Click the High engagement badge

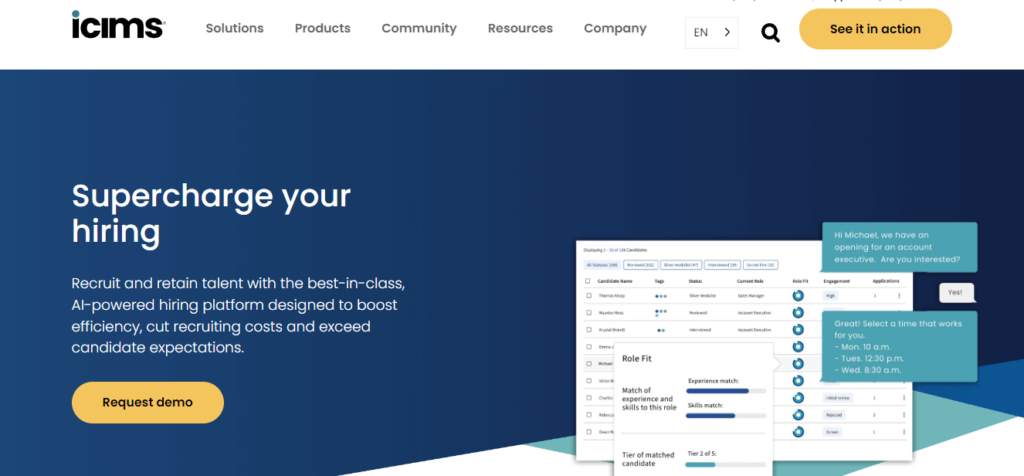[x=831, y=296]
